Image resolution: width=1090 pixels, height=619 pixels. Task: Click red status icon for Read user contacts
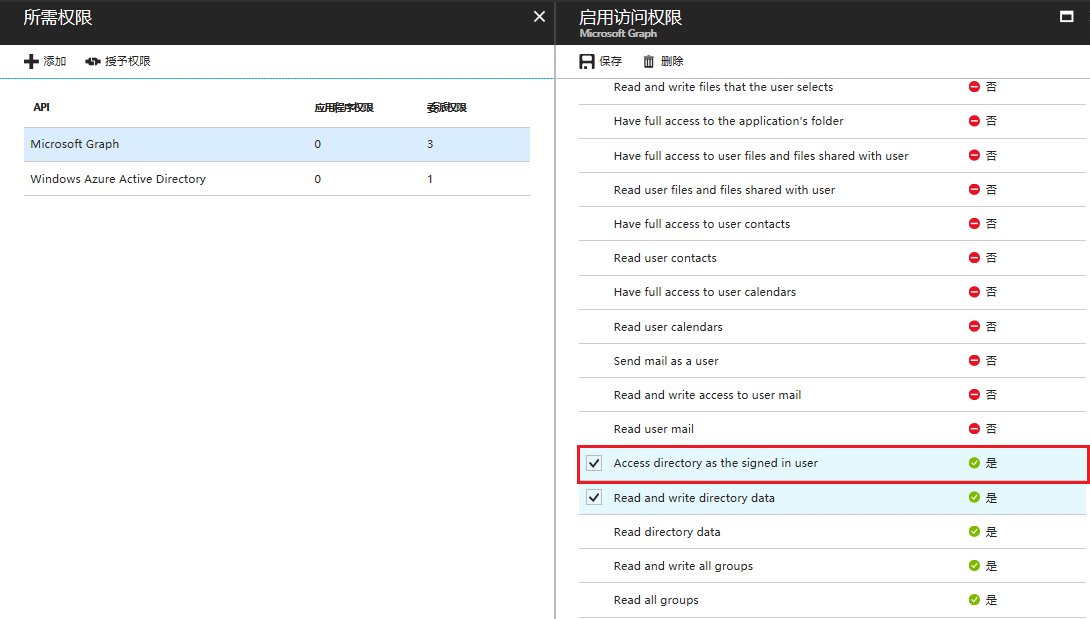[974, 258]
